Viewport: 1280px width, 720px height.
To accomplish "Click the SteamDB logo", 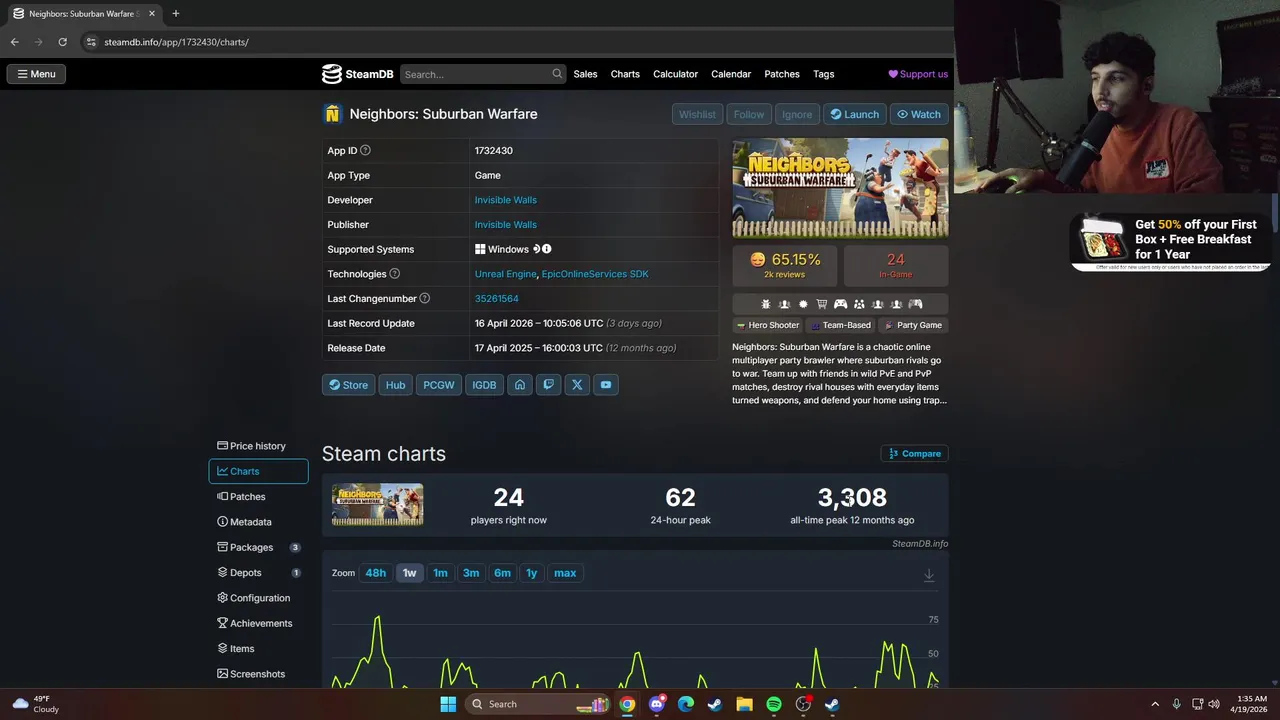I will (x=357, y=74).
